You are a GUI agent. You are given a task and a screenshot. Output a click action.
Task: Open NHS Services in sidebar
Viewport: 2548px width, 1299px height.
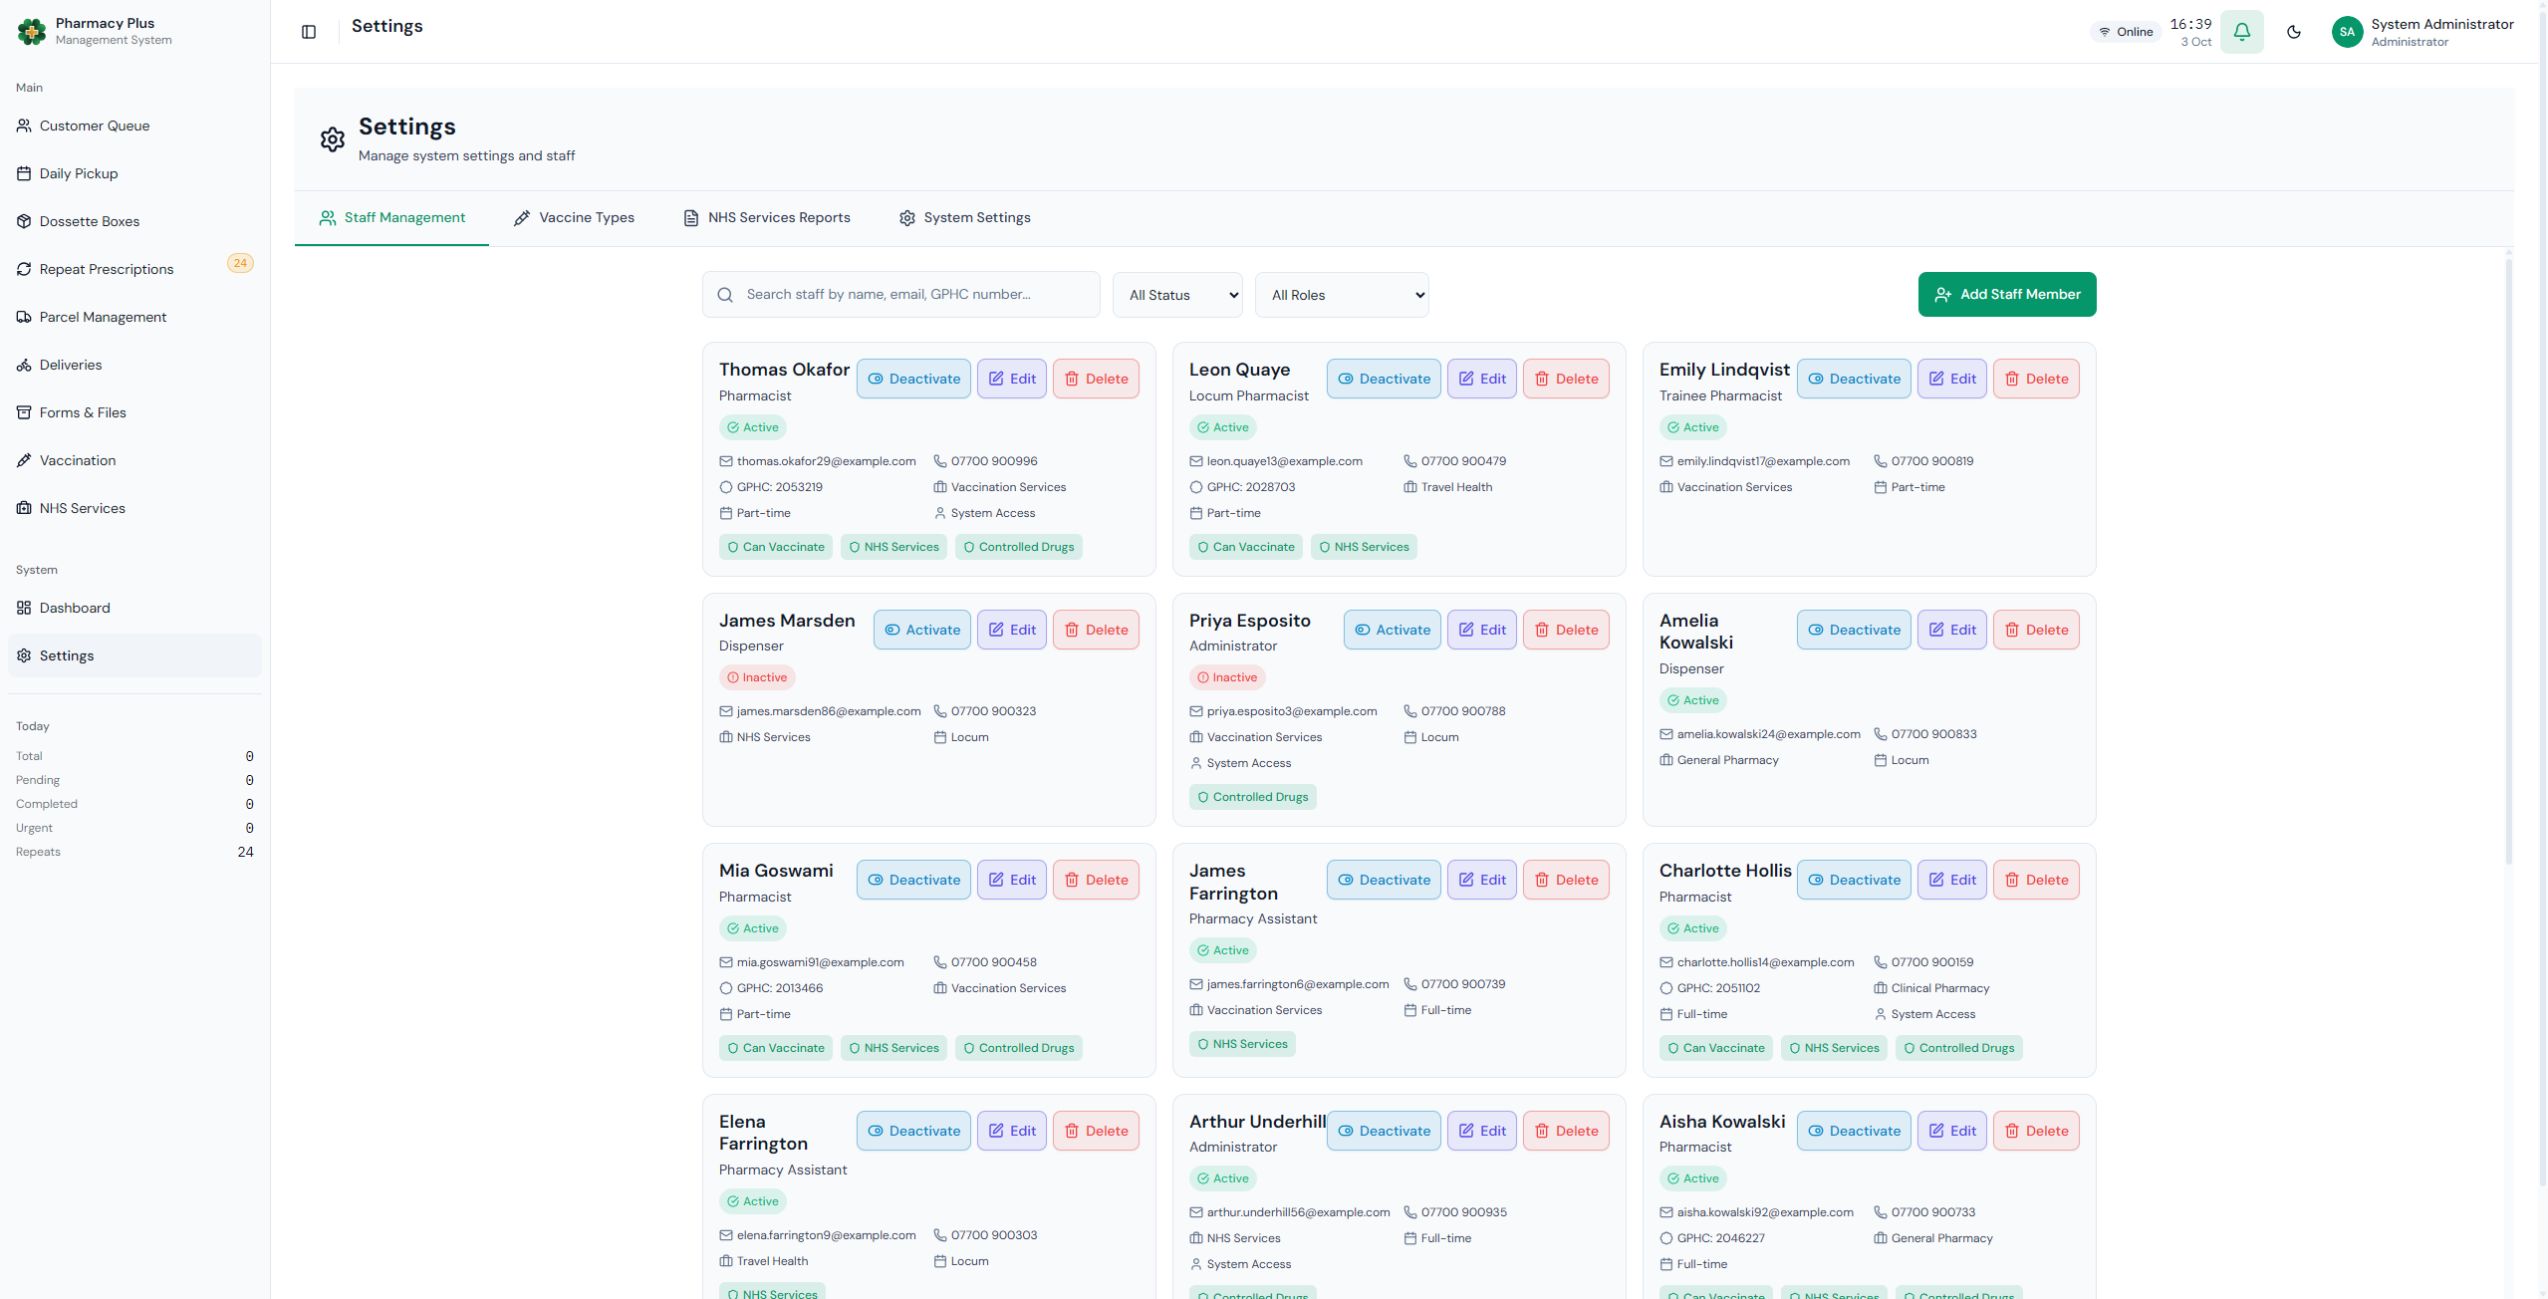(x=135, y=508)
